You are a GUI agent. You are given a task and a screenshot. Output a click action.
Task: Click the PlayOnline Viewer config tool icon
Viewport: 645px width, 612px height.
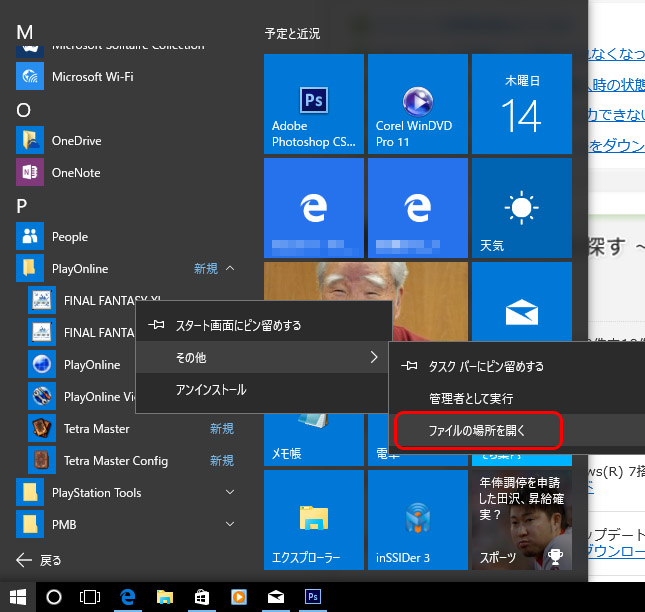(42, 396)
